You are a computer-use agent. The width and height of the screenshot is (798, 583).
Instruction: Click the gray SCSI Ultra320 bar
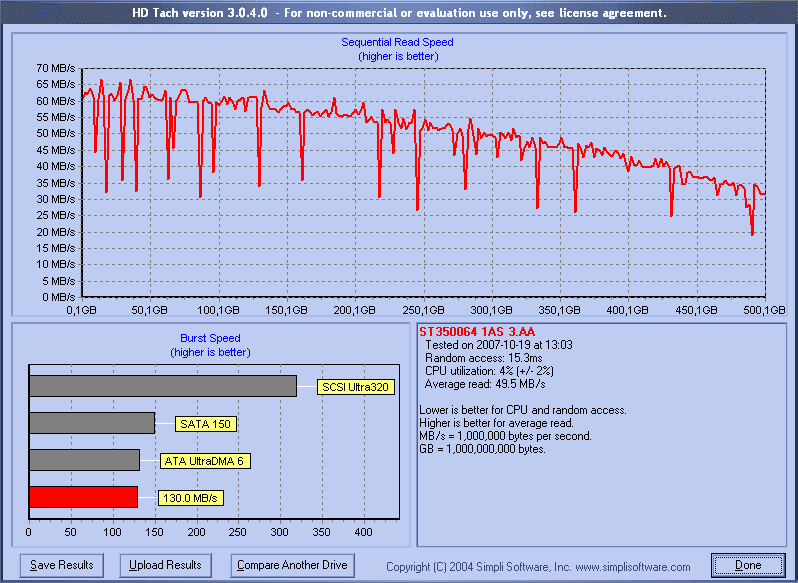coord(163,386)
